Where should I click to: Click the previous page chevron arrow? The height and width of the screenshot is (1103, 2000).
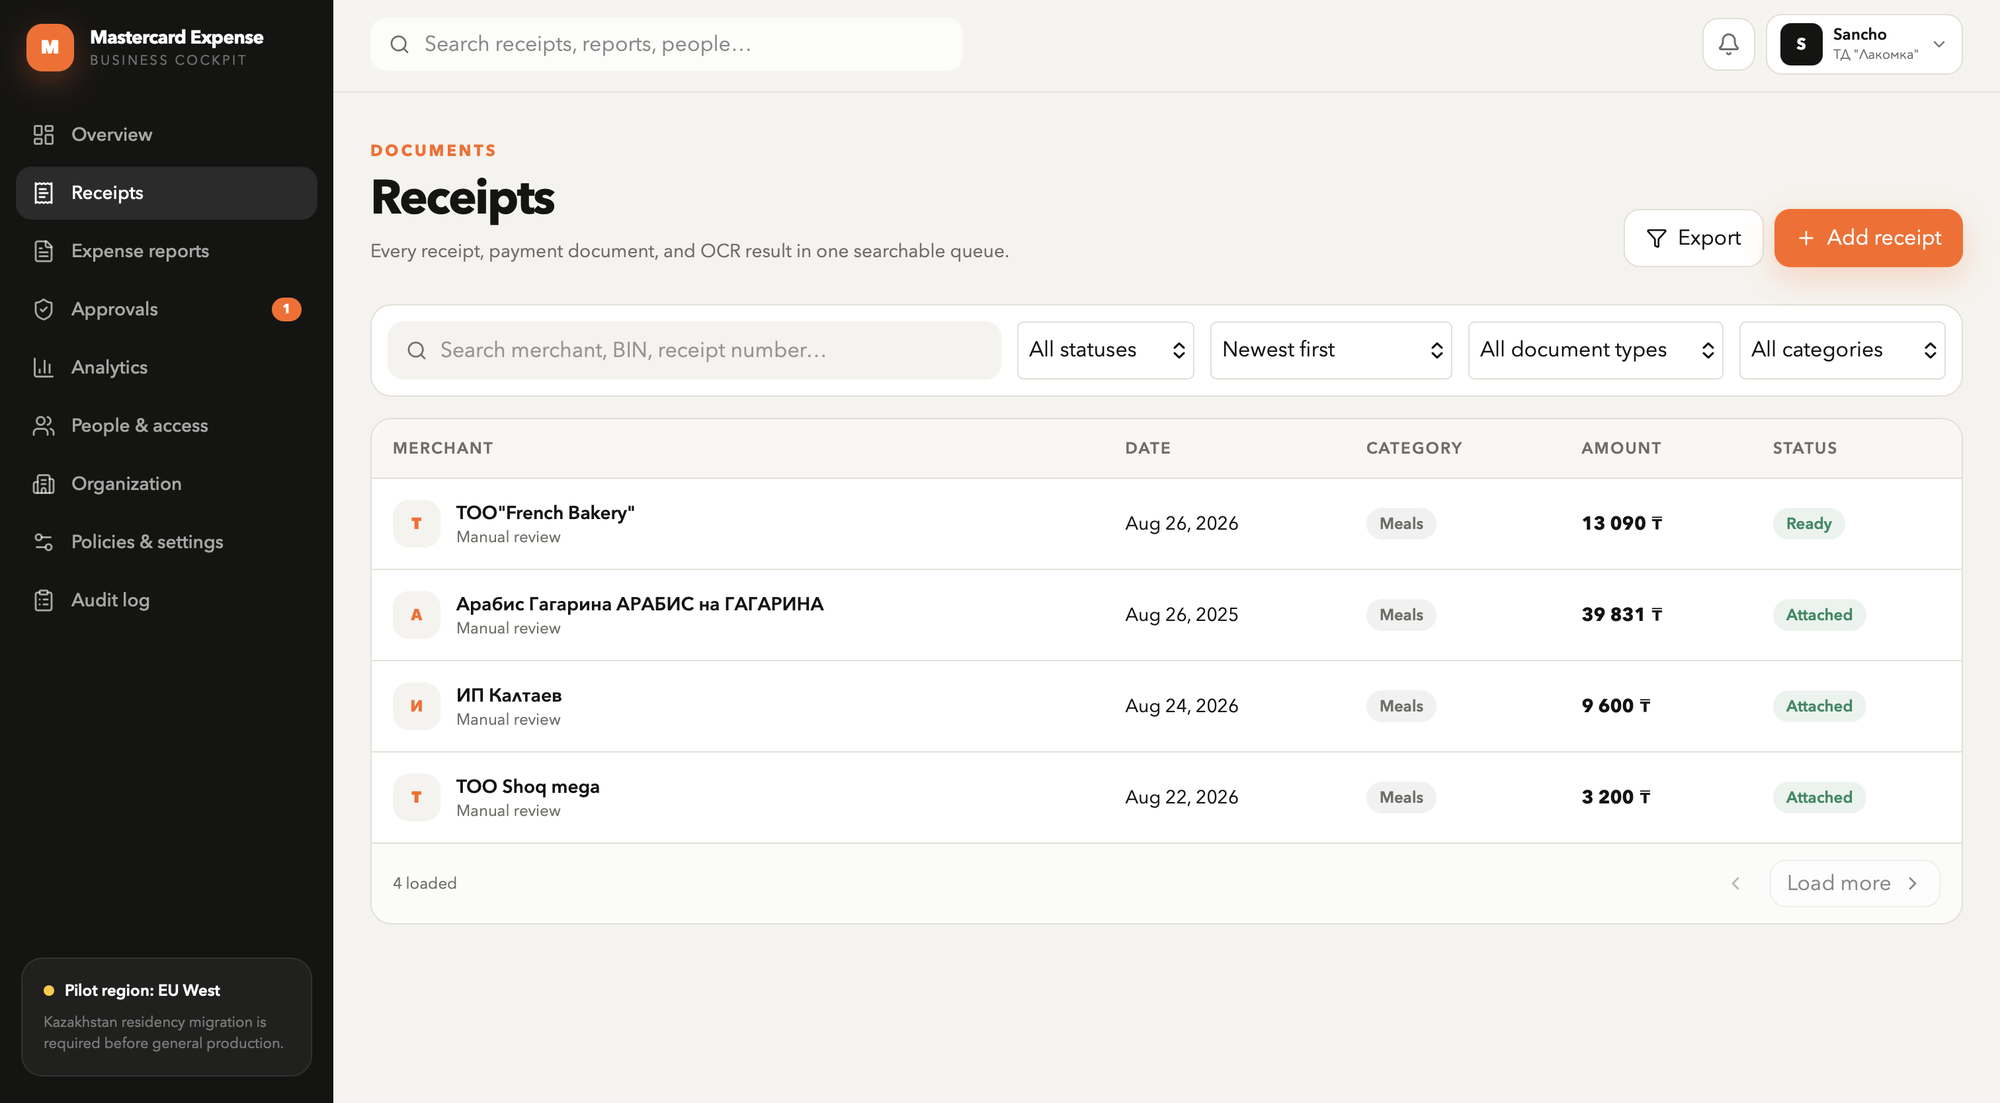click(1736, 883)
